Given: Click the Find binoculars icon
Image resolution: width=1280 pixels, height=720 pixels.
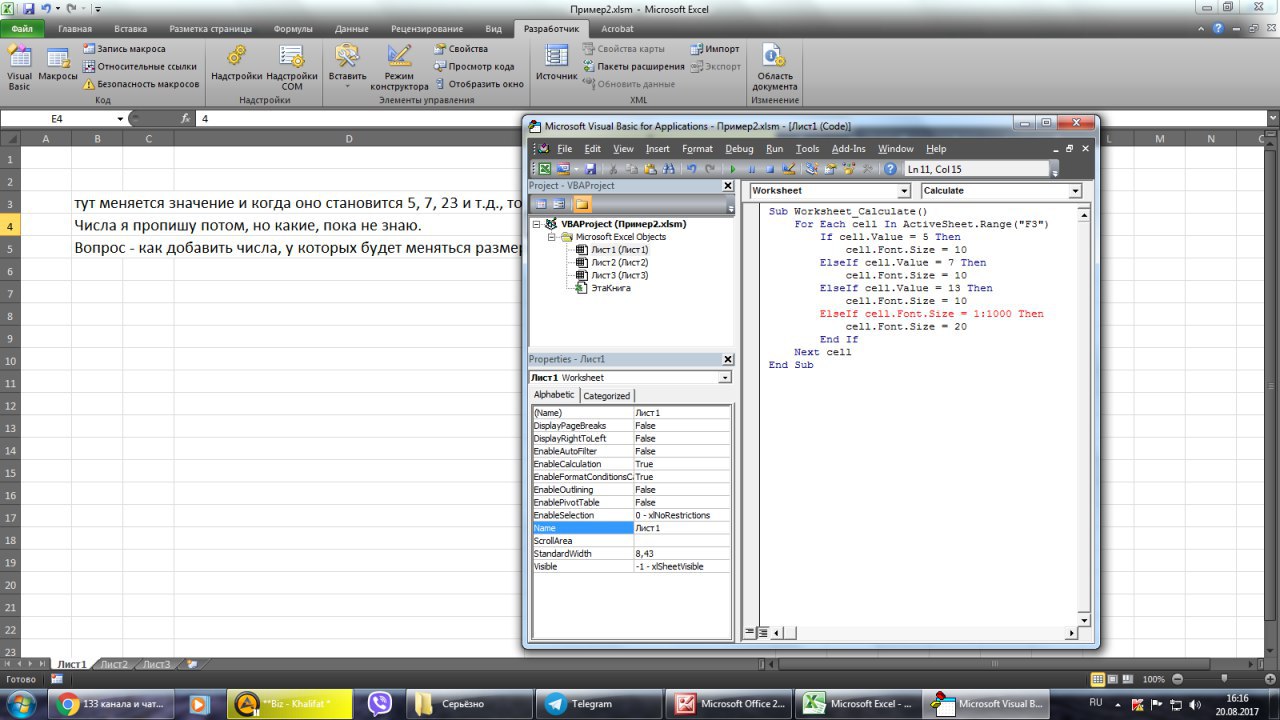Looking at the screenshot, I should 669,169.
